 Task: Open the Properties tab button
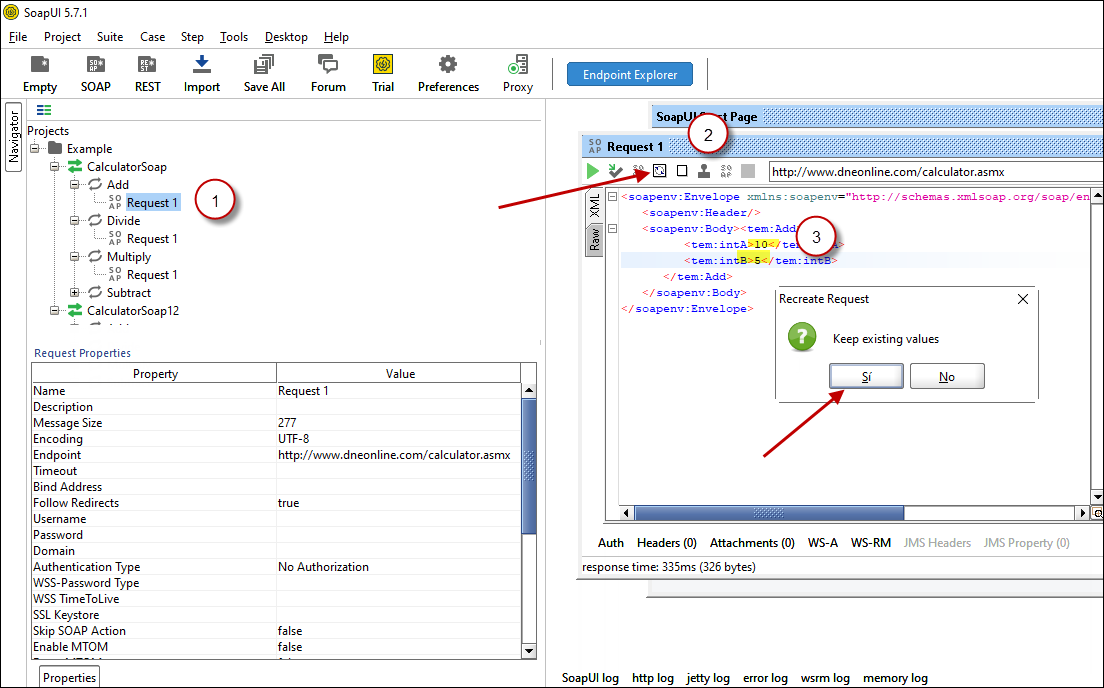[x=69, y=677]
